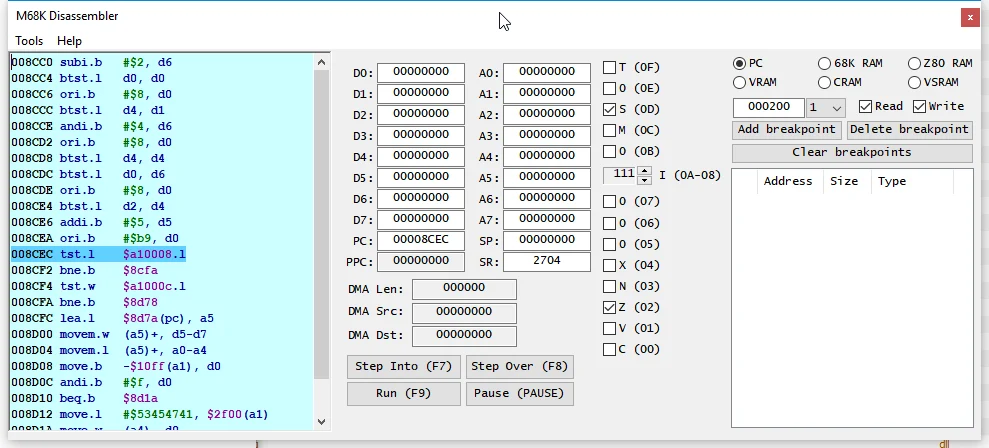
Task: Select the line 008CF2 bne.b $8cfa
Action: [x=85, y=271]
